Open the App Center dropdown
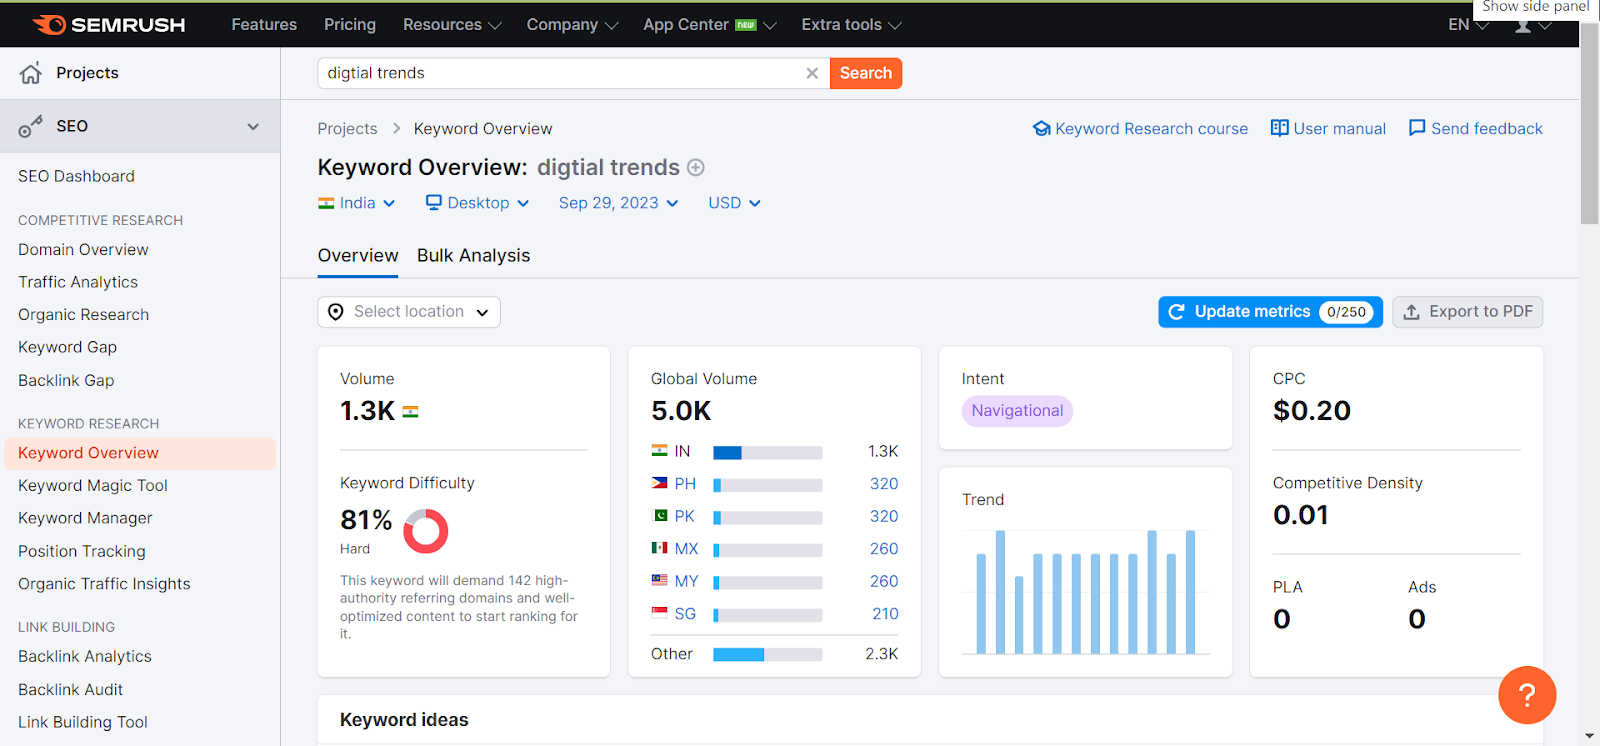 tap(709, 25)
